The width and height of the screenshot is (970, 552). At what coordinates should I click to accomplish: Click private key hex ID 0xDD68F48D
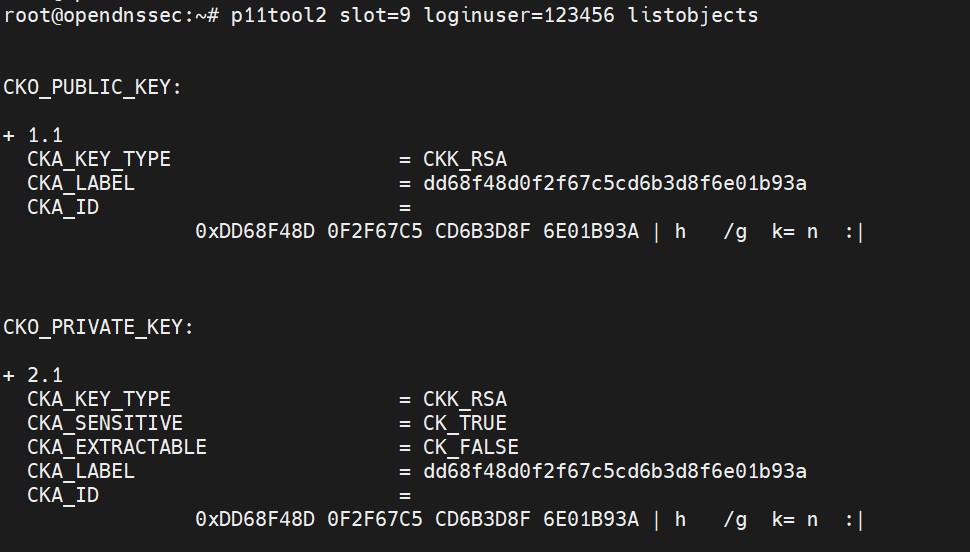(255, 519)
